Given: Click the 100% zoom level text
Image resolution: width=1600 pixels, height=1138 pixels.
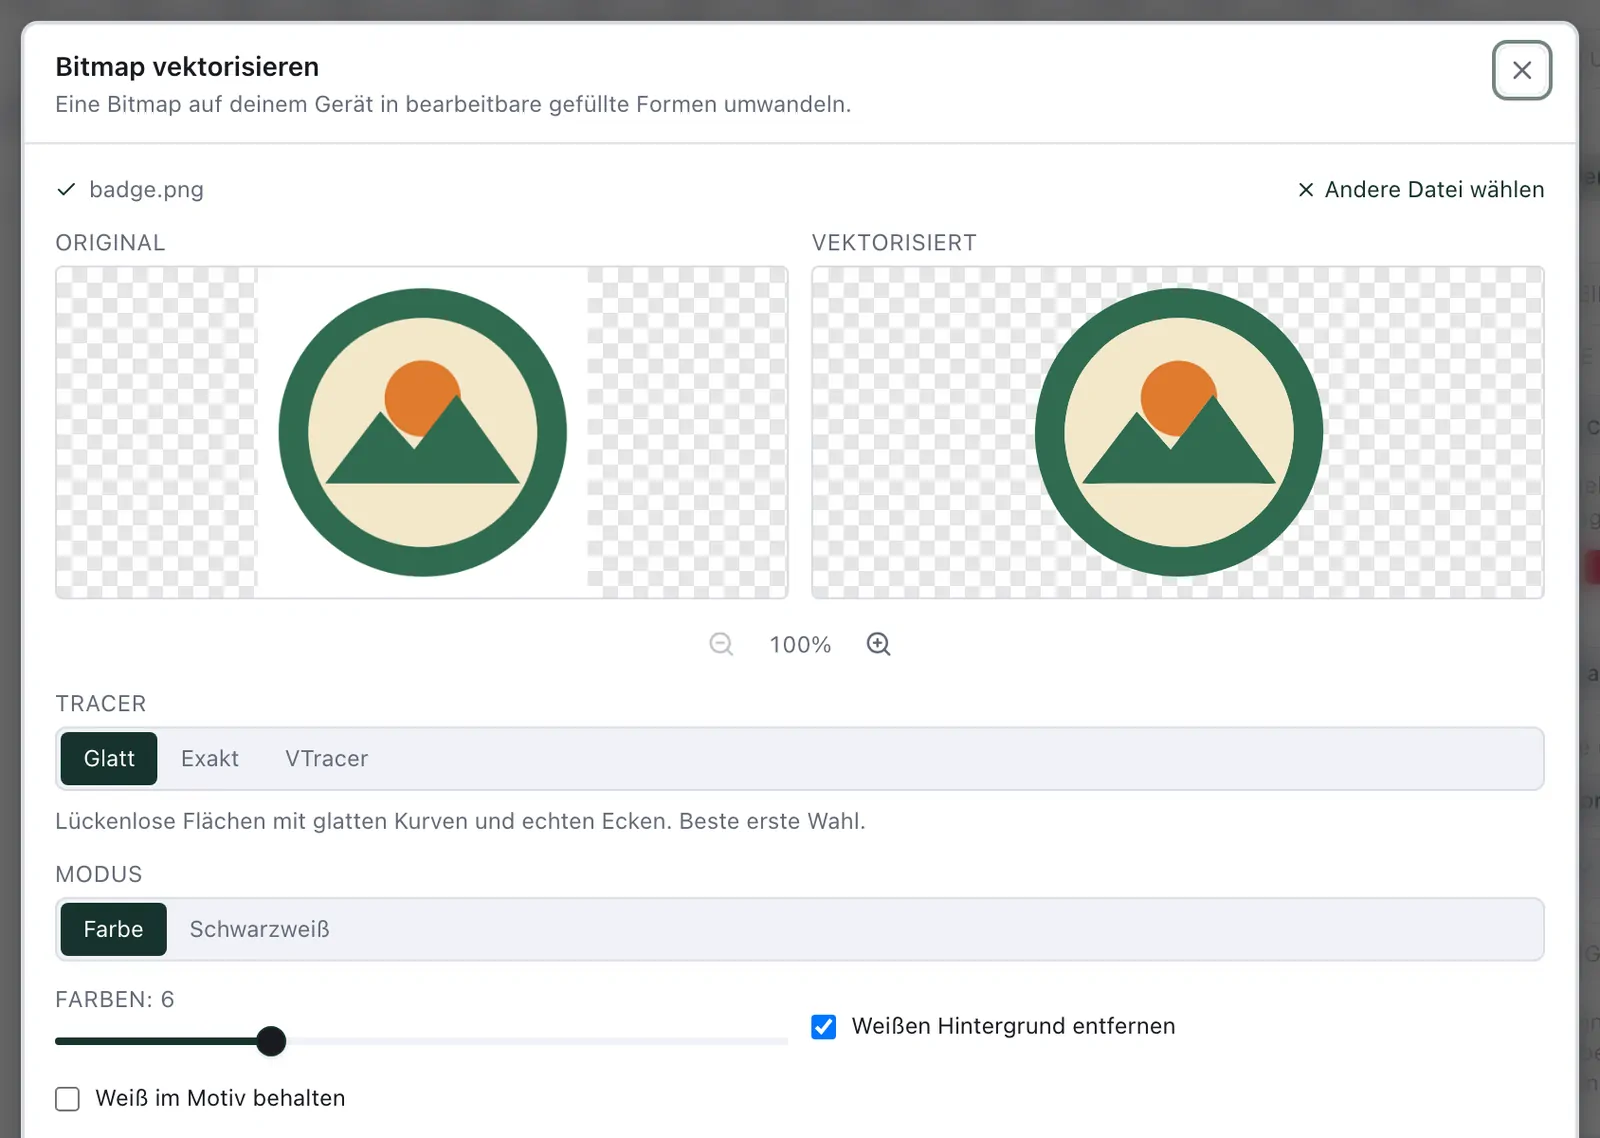Looking at the screenshot, I should [x=800, y=645].
